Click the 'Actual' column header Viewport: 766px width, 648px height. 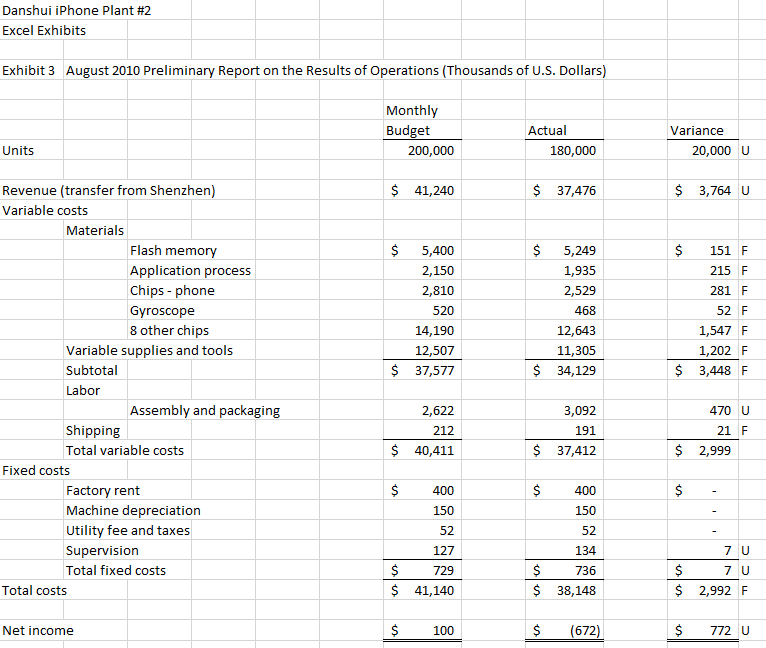[547, 130]
